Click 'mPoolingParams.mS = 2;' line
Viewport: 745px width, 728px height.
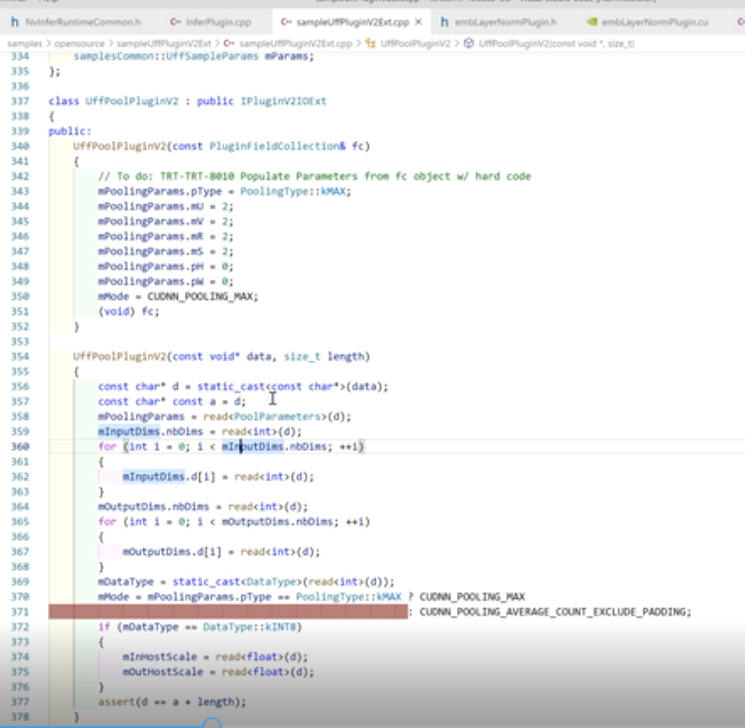(166, 251)
